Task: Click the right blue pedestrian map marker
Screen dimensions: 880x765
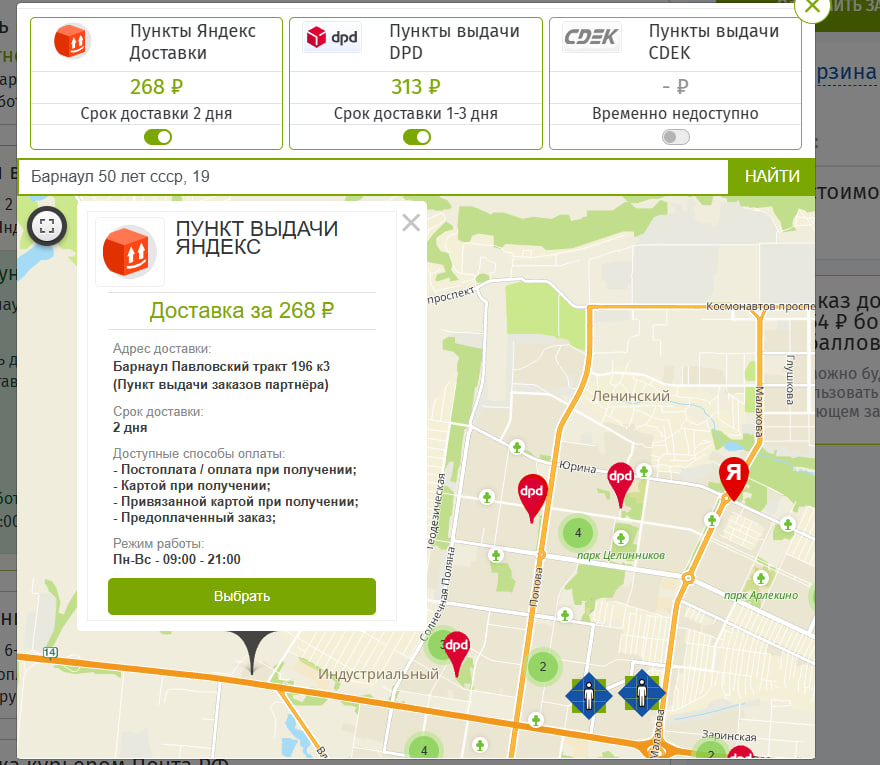Action: 642,693
